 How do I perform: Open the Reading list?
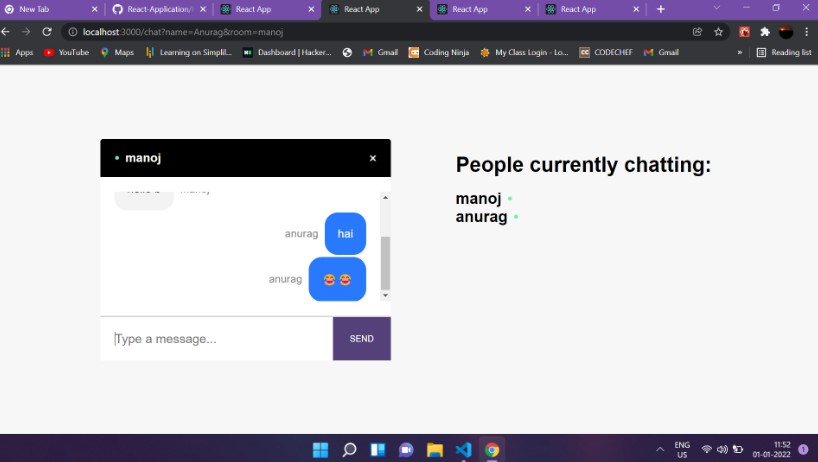coord(784,52)
